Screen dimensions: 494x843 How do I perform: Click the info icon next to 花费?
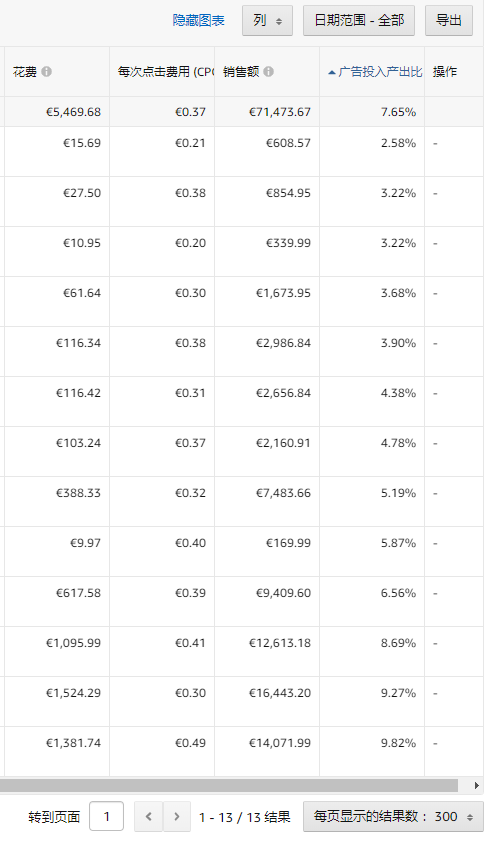pos(47,72)
